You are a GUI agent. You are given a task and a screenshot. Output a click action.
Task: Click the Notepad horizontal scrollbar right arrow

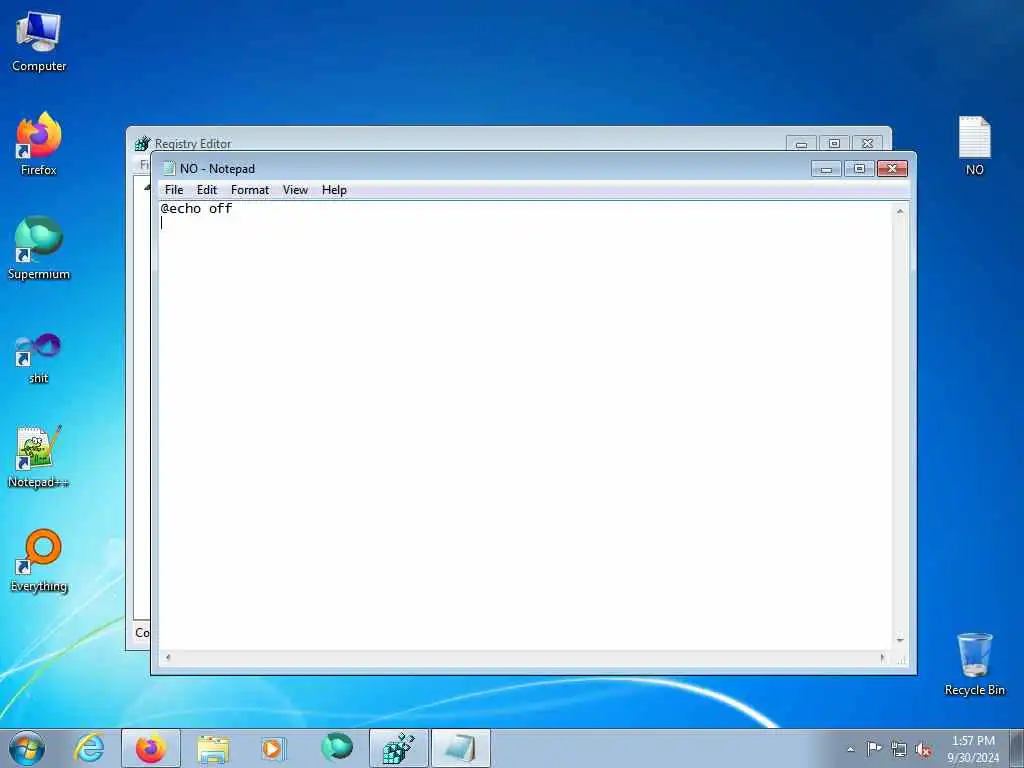click(883, 658)
